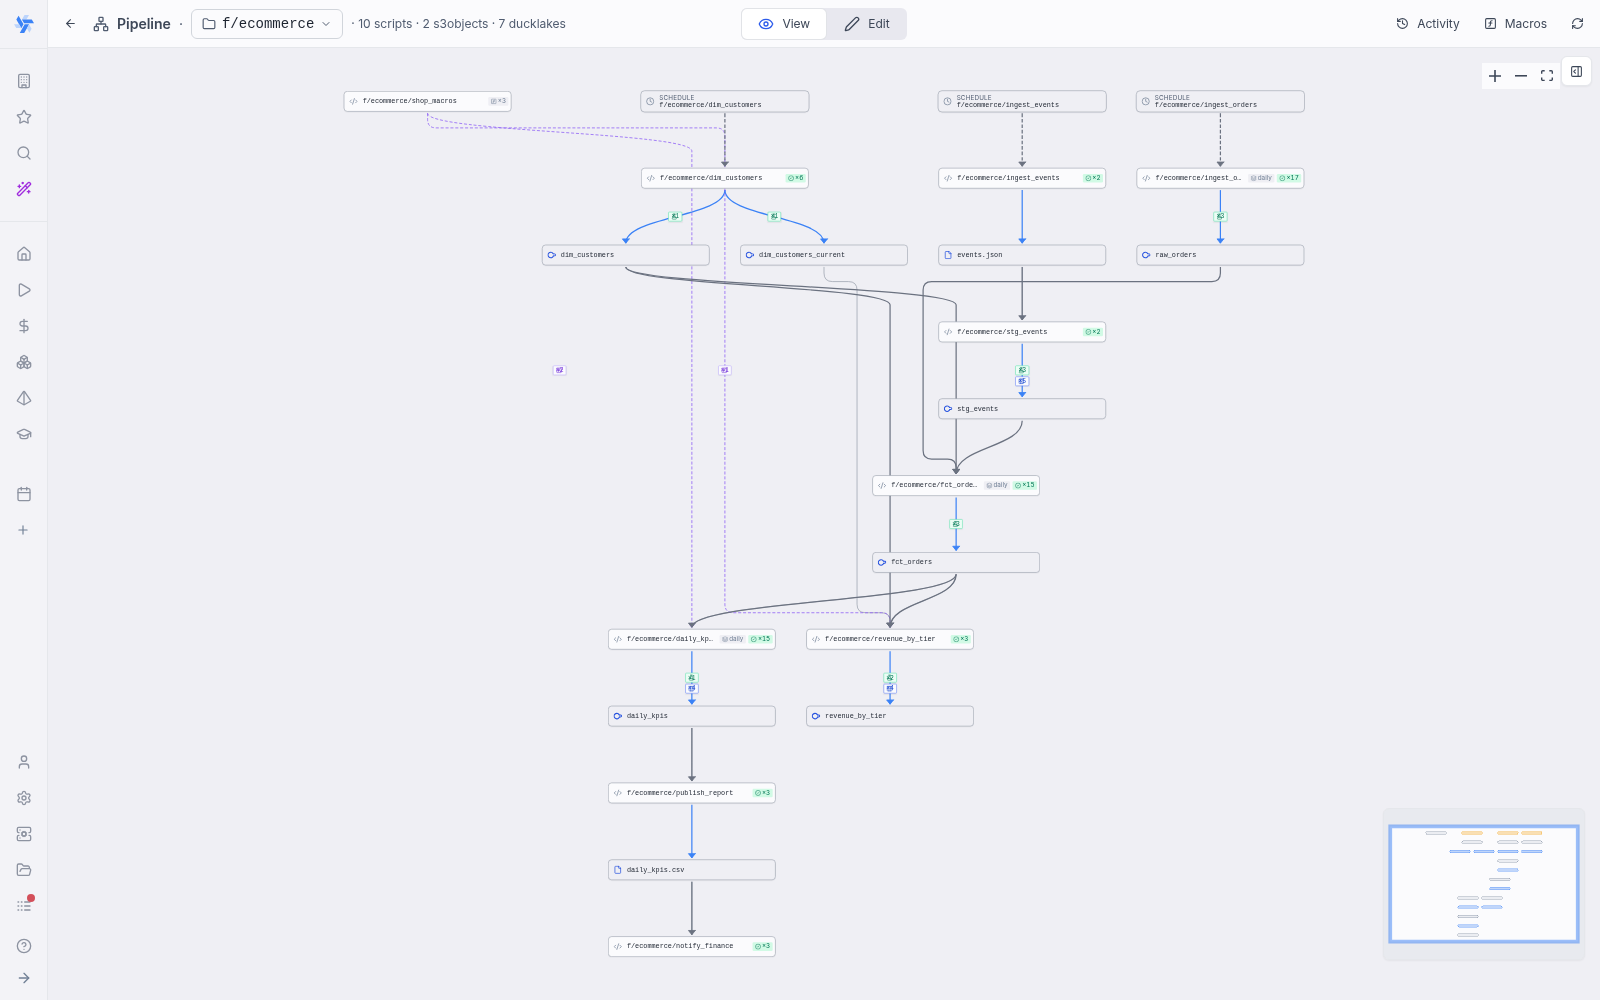Open user profile icon in sidebar
Viewport: 1600px width, 1000px height.
tap(24, 762)
